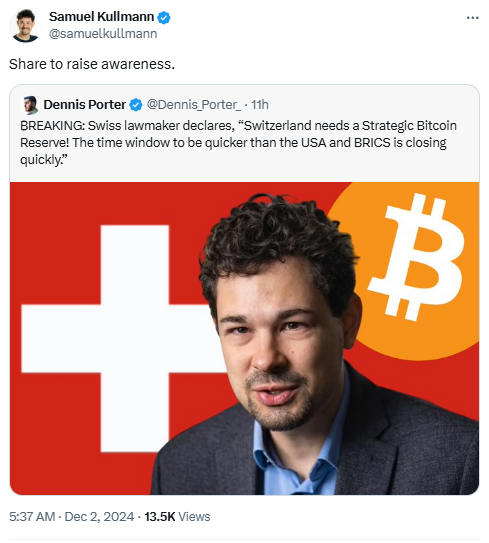The image size is (489, 543).
Task: Click the 11h timestamp of quoted post
Action: [x=259, y=105]
